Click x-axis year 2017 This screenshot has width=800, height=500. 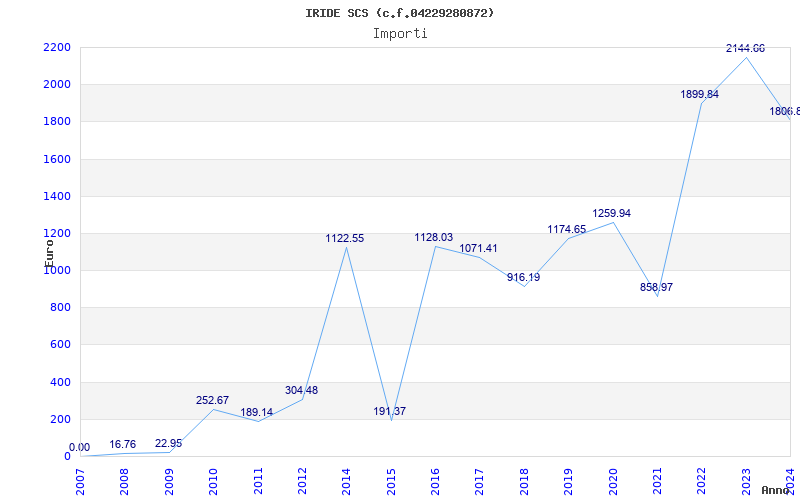[480, 482]
